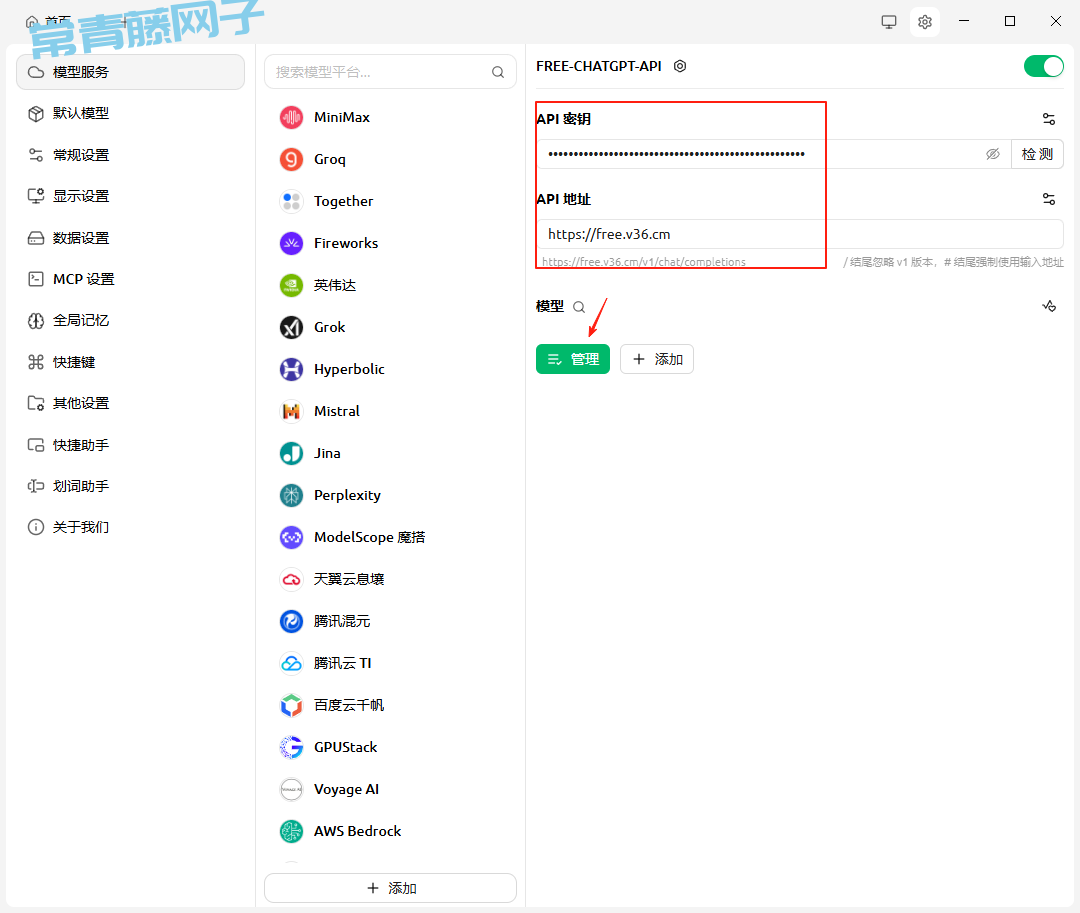Open 关于我们 page
Screen dimensions: 1080x913
tap(130, 527)
